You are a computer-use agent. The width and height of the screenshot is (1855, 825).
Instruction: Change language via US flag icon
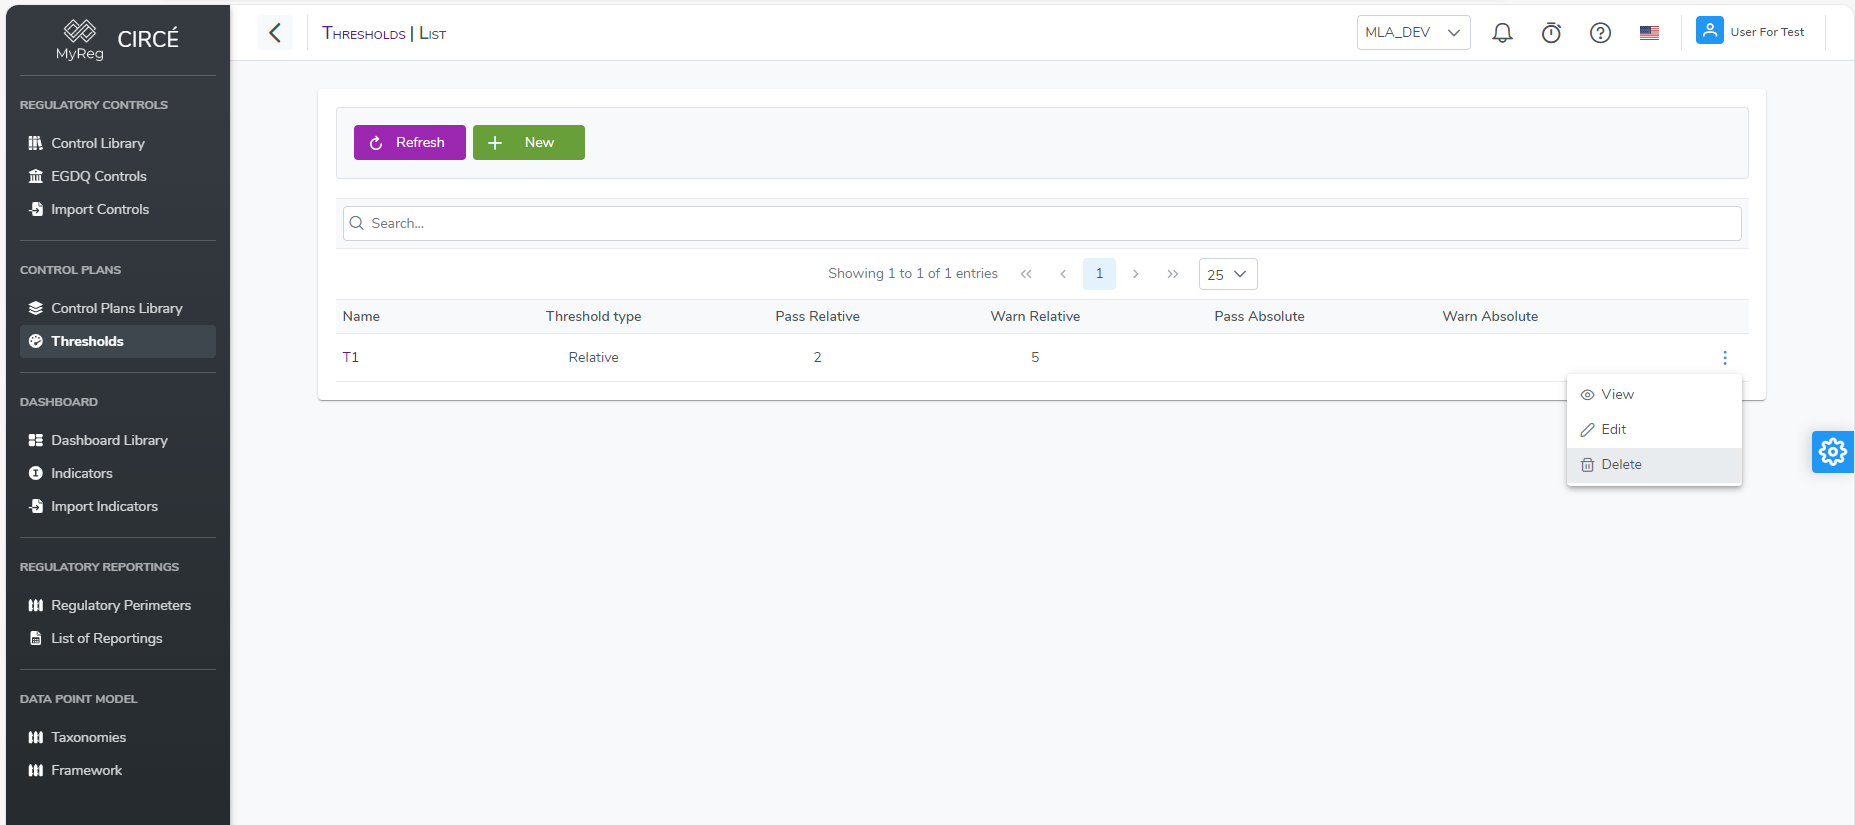tap(1649, 33)
